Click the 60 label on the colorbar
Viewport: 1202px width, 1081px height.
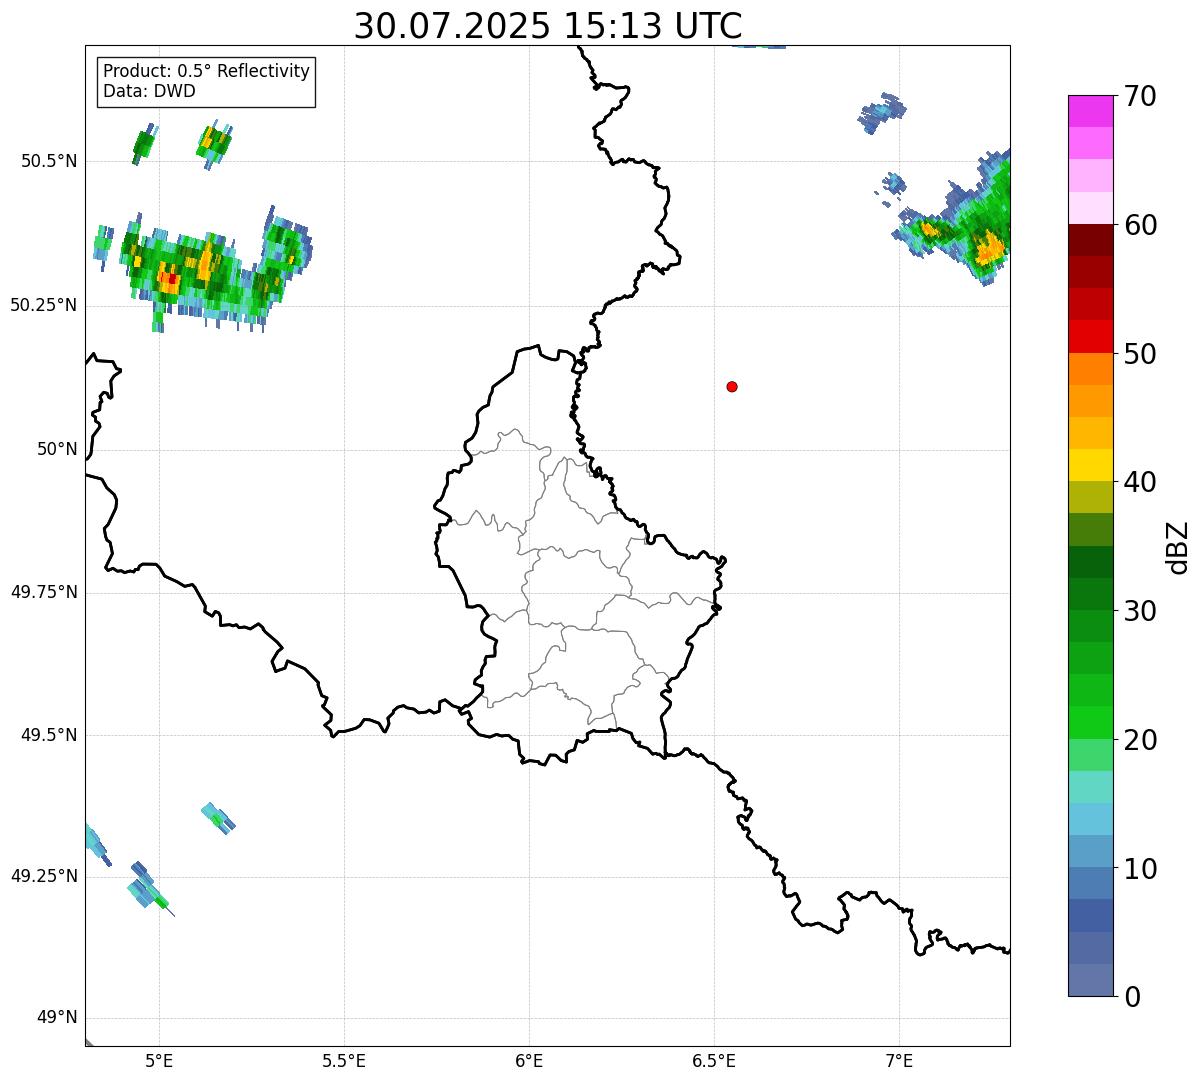pos(1140,226)
